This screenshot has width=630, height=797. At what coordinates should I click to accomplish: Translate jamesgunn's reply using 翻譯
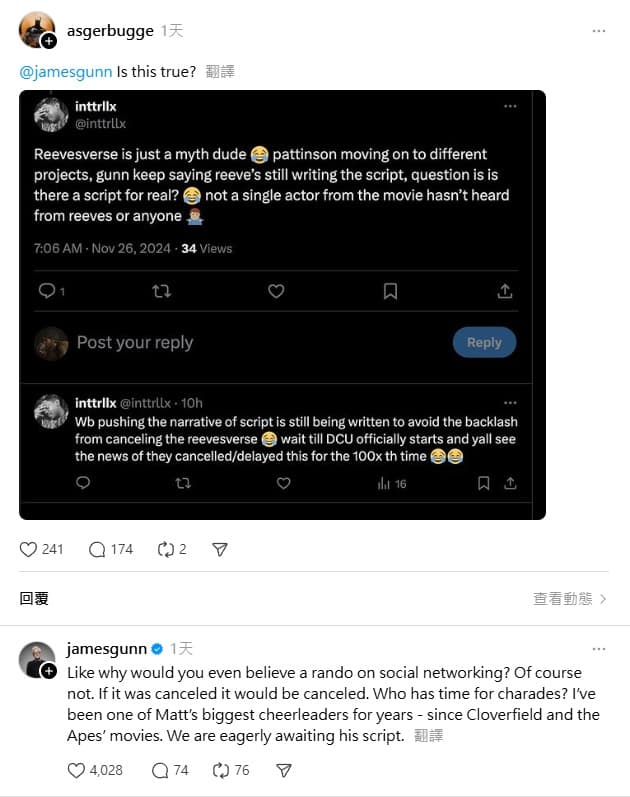(x=429, y=735)
